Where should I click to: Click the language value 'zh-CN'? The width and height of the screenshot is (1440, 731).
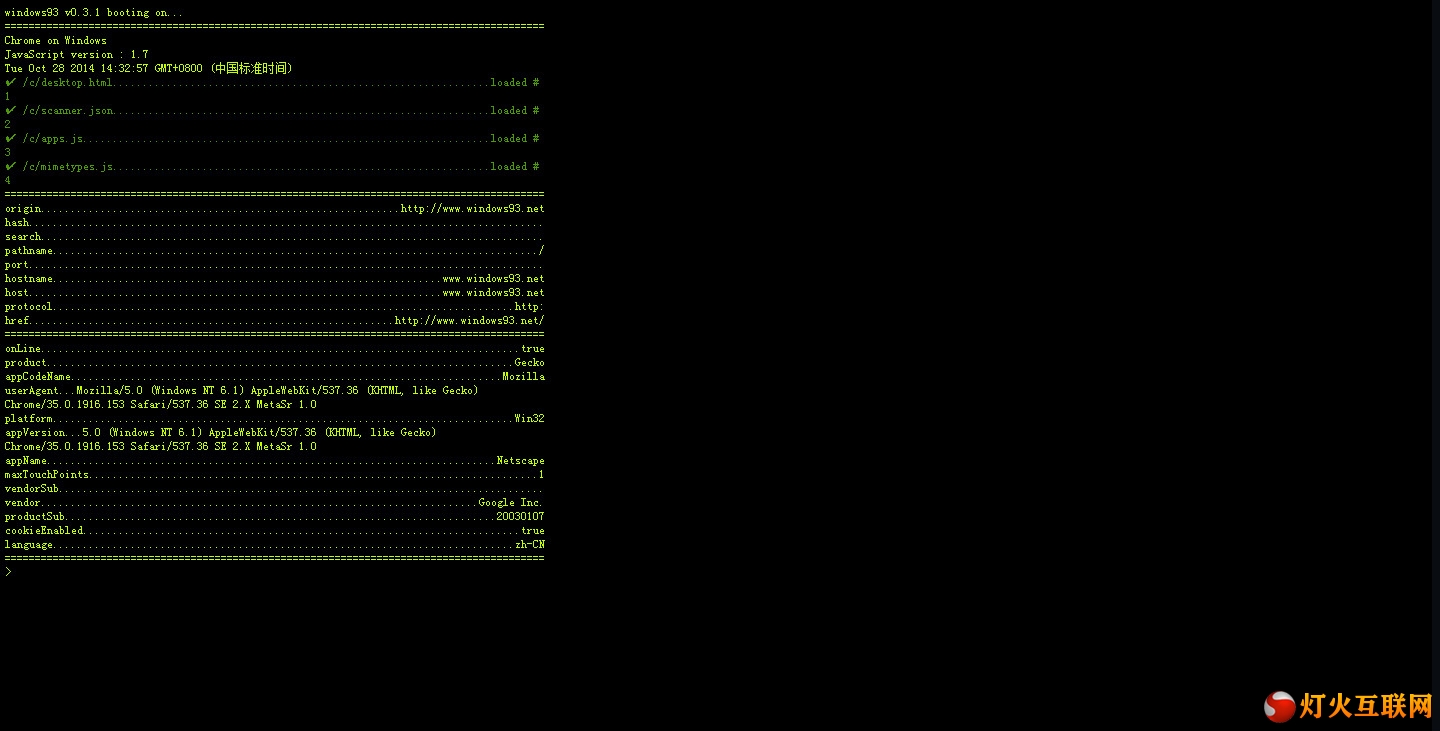click(x=530, y=545)
